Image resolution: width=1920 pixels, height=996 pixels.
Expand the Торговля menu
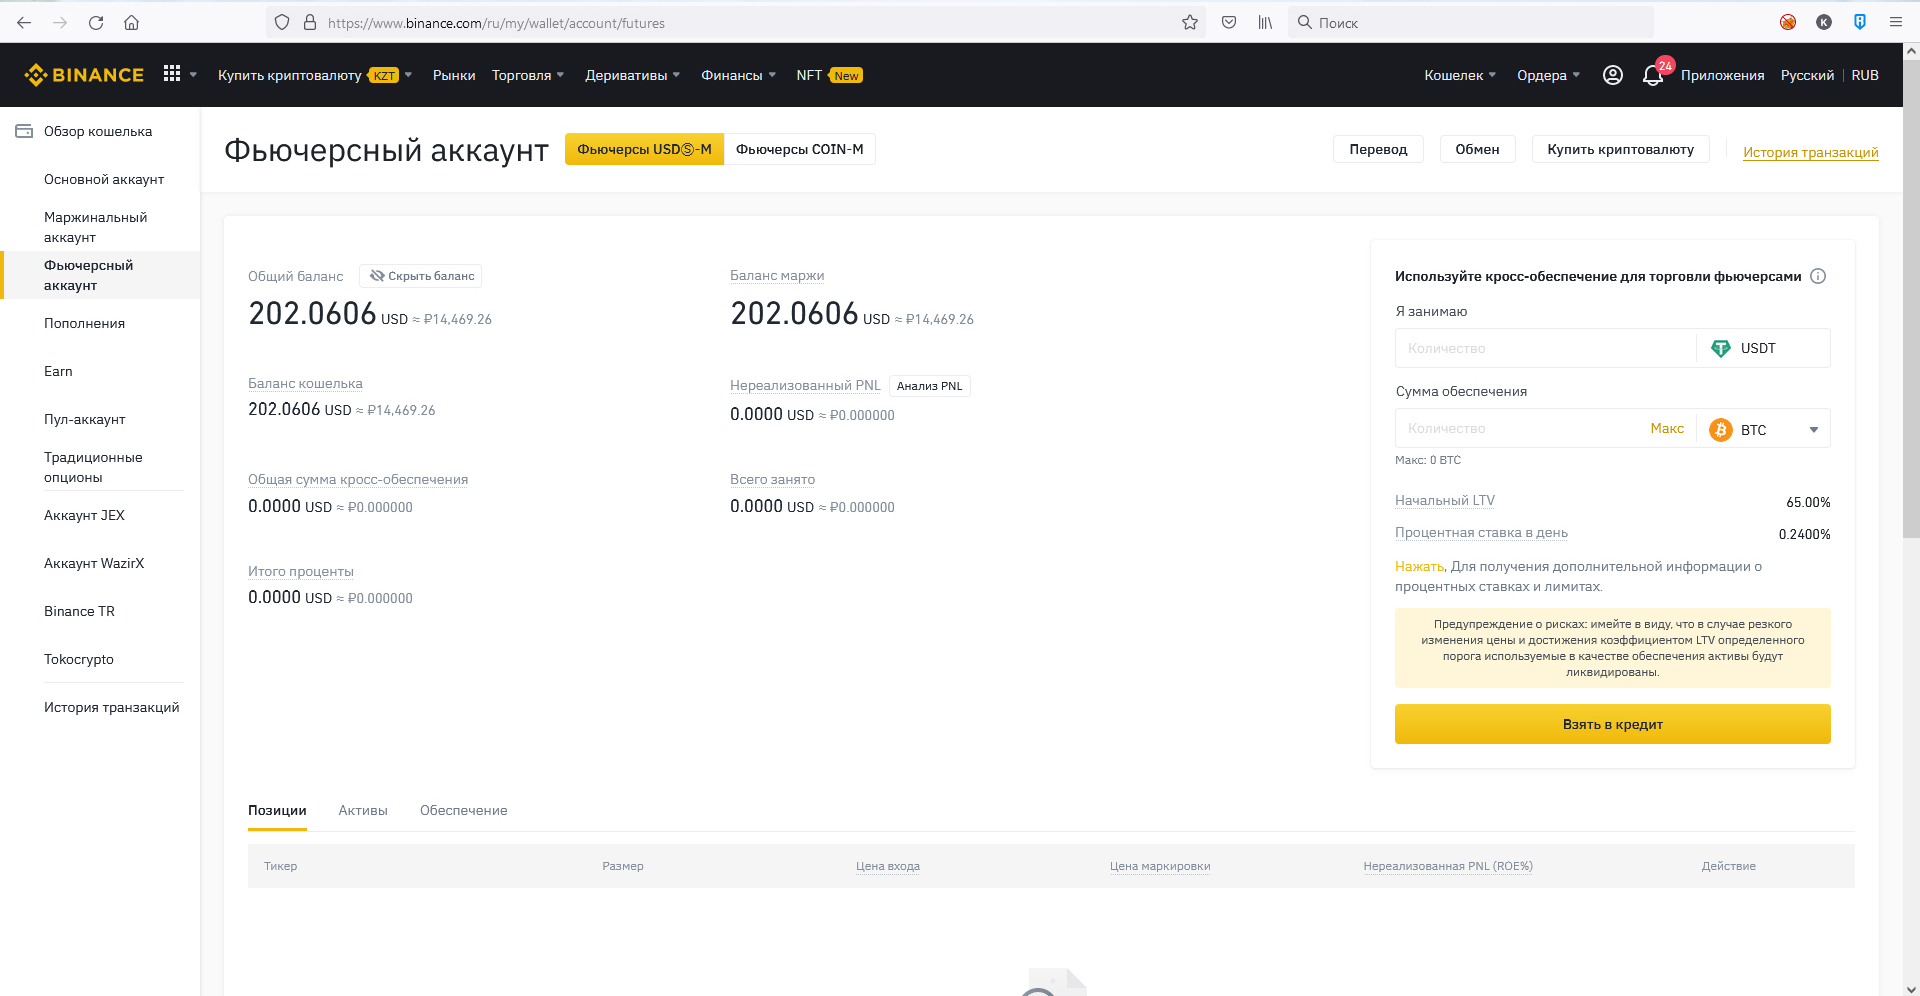[x=528, y=75]
